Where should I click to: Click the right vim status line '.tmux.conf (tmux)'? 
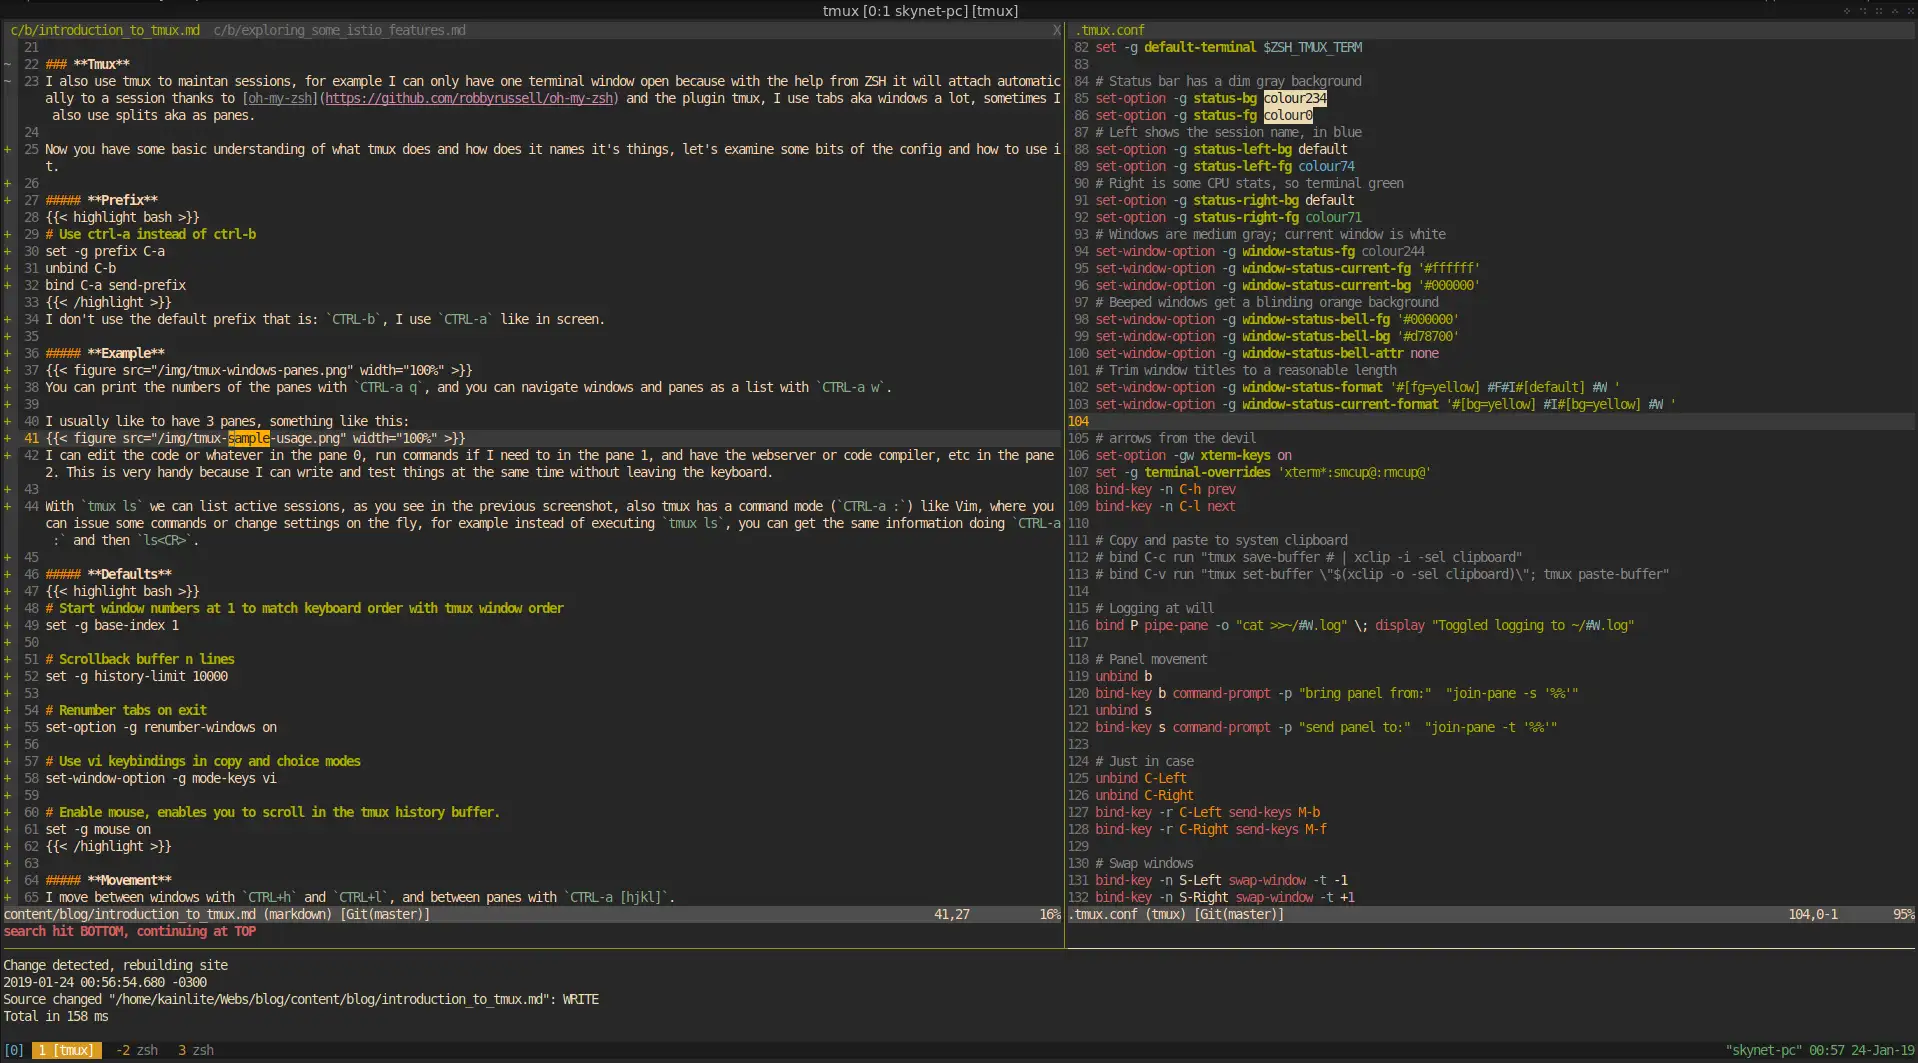pos(1128,914)
